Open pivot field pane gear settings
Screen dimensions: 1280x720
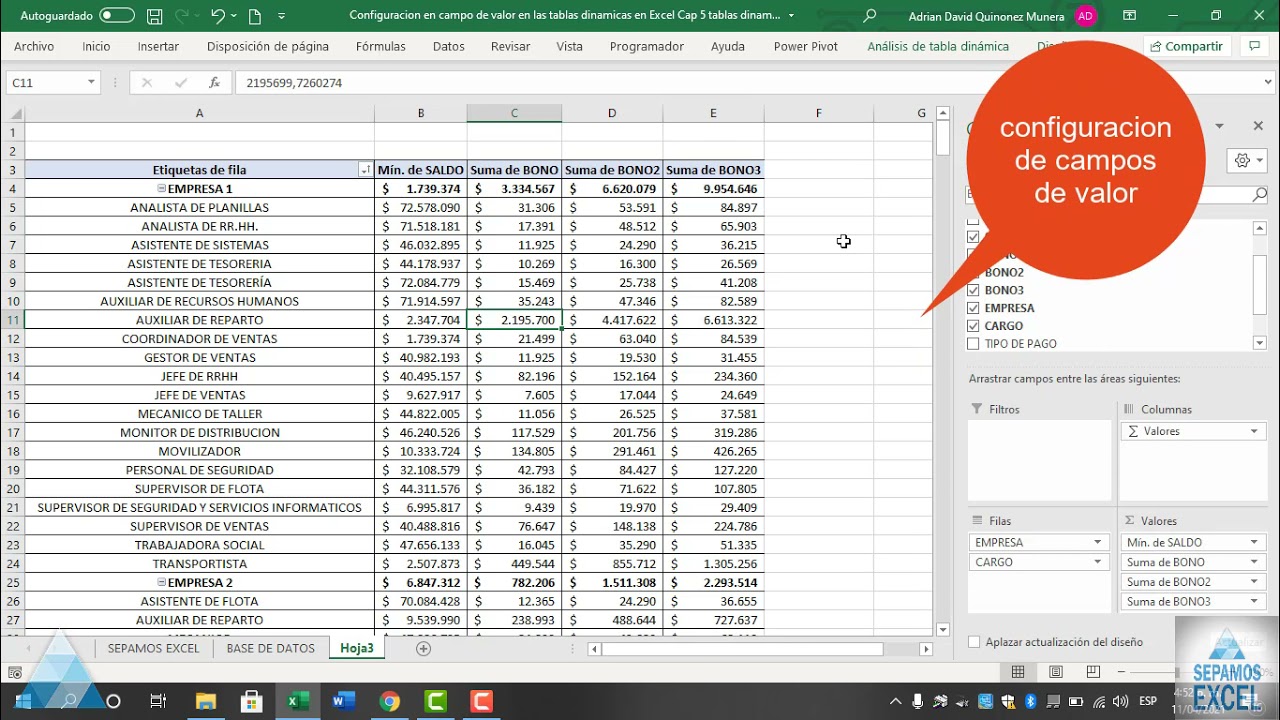(x=1243, y=160)
